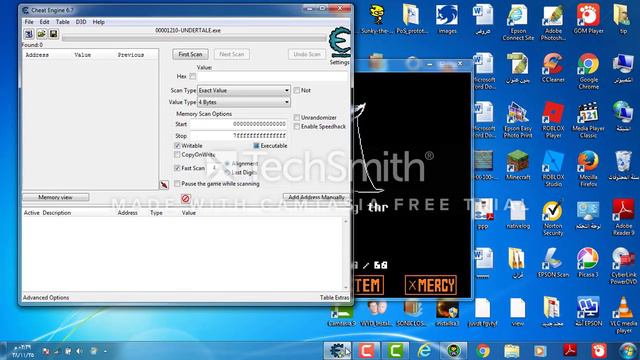640x360 pixels.
Task: Open Mozilla Firefox desktop icon
Action: tap(588, 169)
